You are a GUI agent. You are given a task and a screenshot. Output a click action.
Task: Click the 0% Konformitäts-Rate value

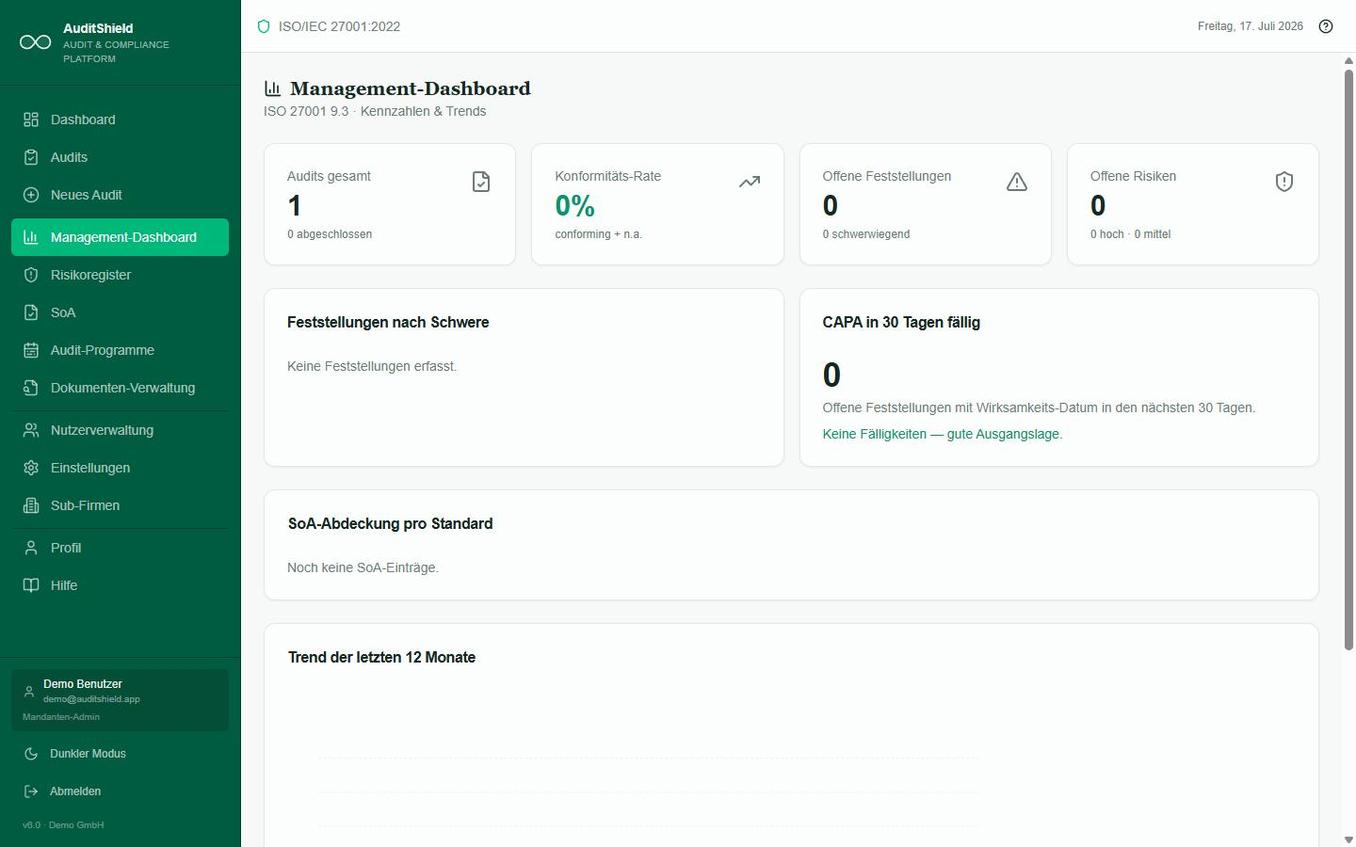pos(575,206)
